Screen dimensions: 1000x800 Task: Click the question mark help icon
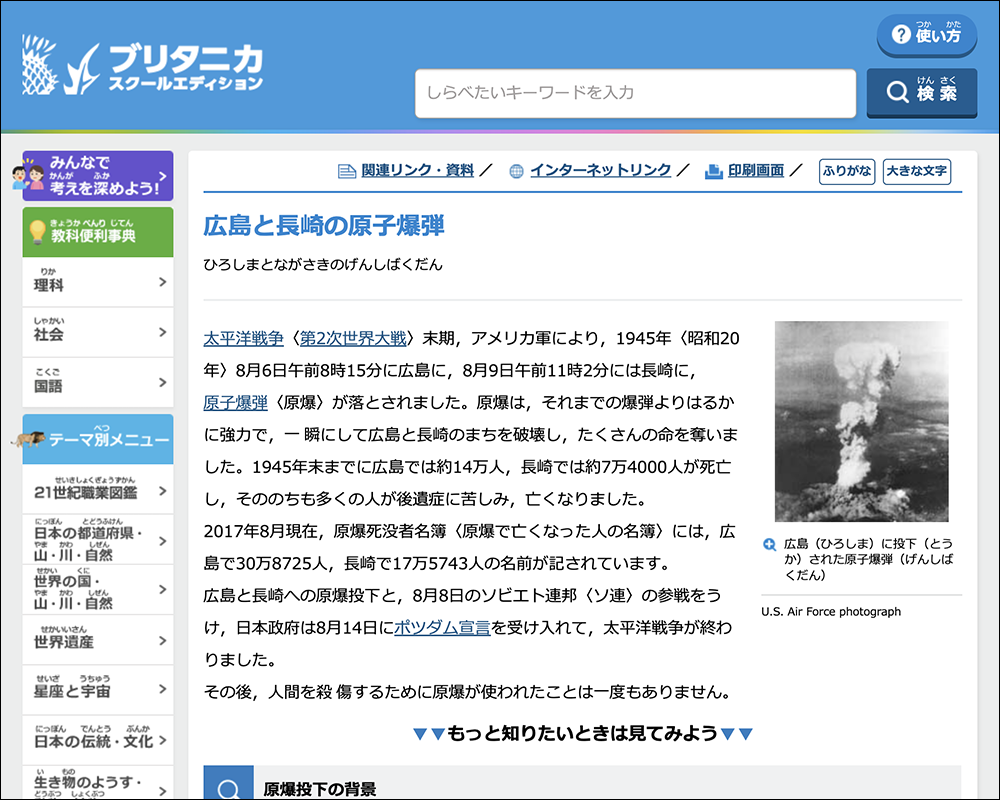901,34
